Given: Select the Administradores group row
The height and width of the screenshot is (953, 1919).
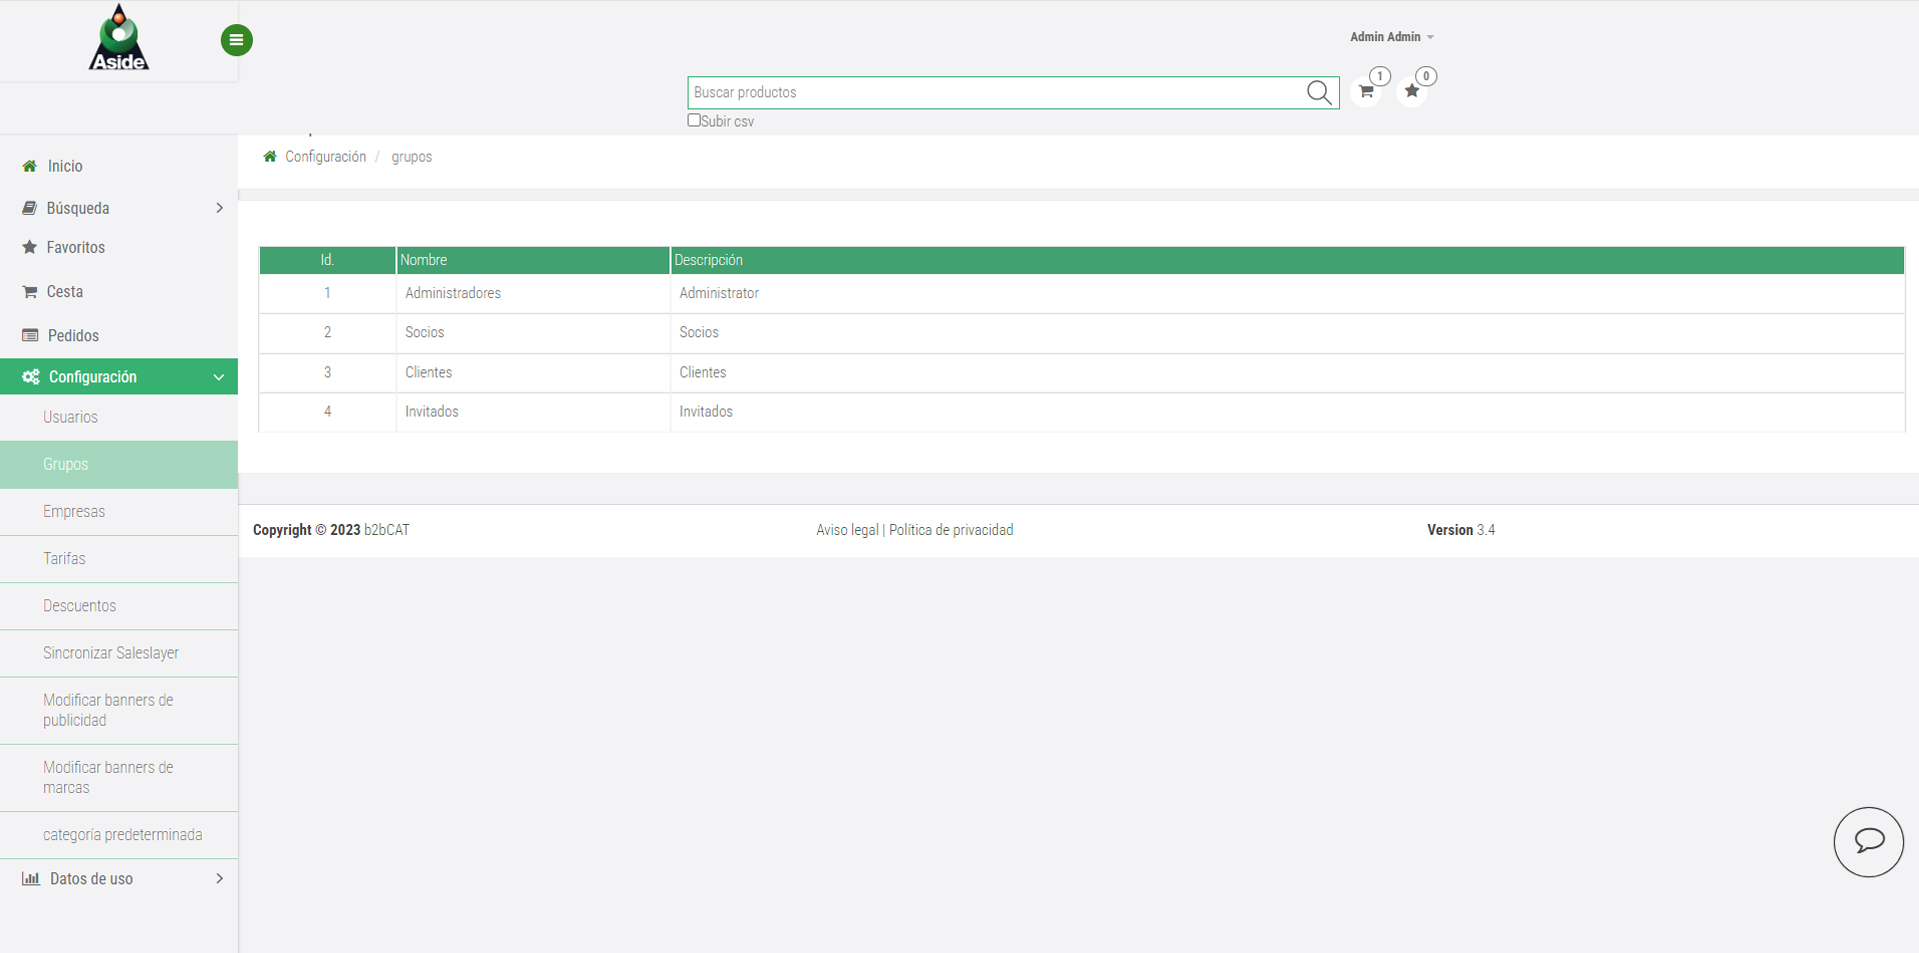Looking at the screenshot, I should [453, 293].
